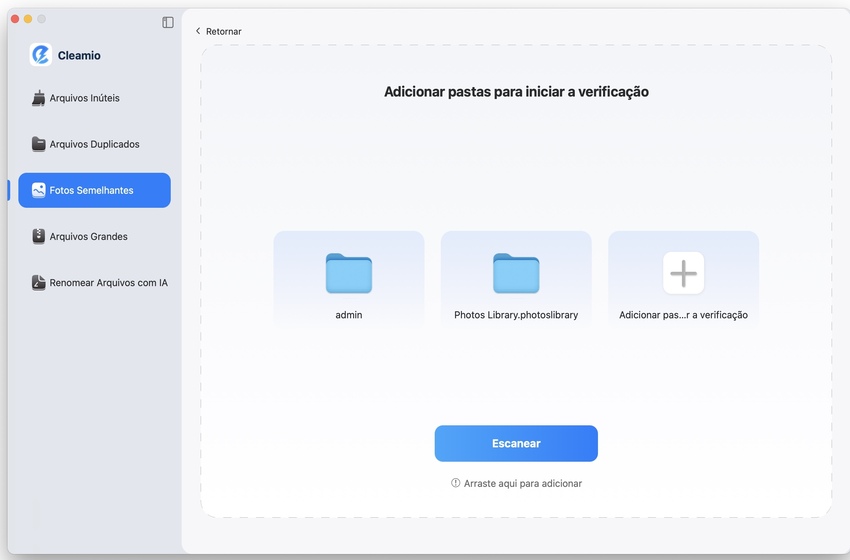The image size is (850, 560).
Task: Click the Fotos Semelhantes picture icon
Action: 38,190
